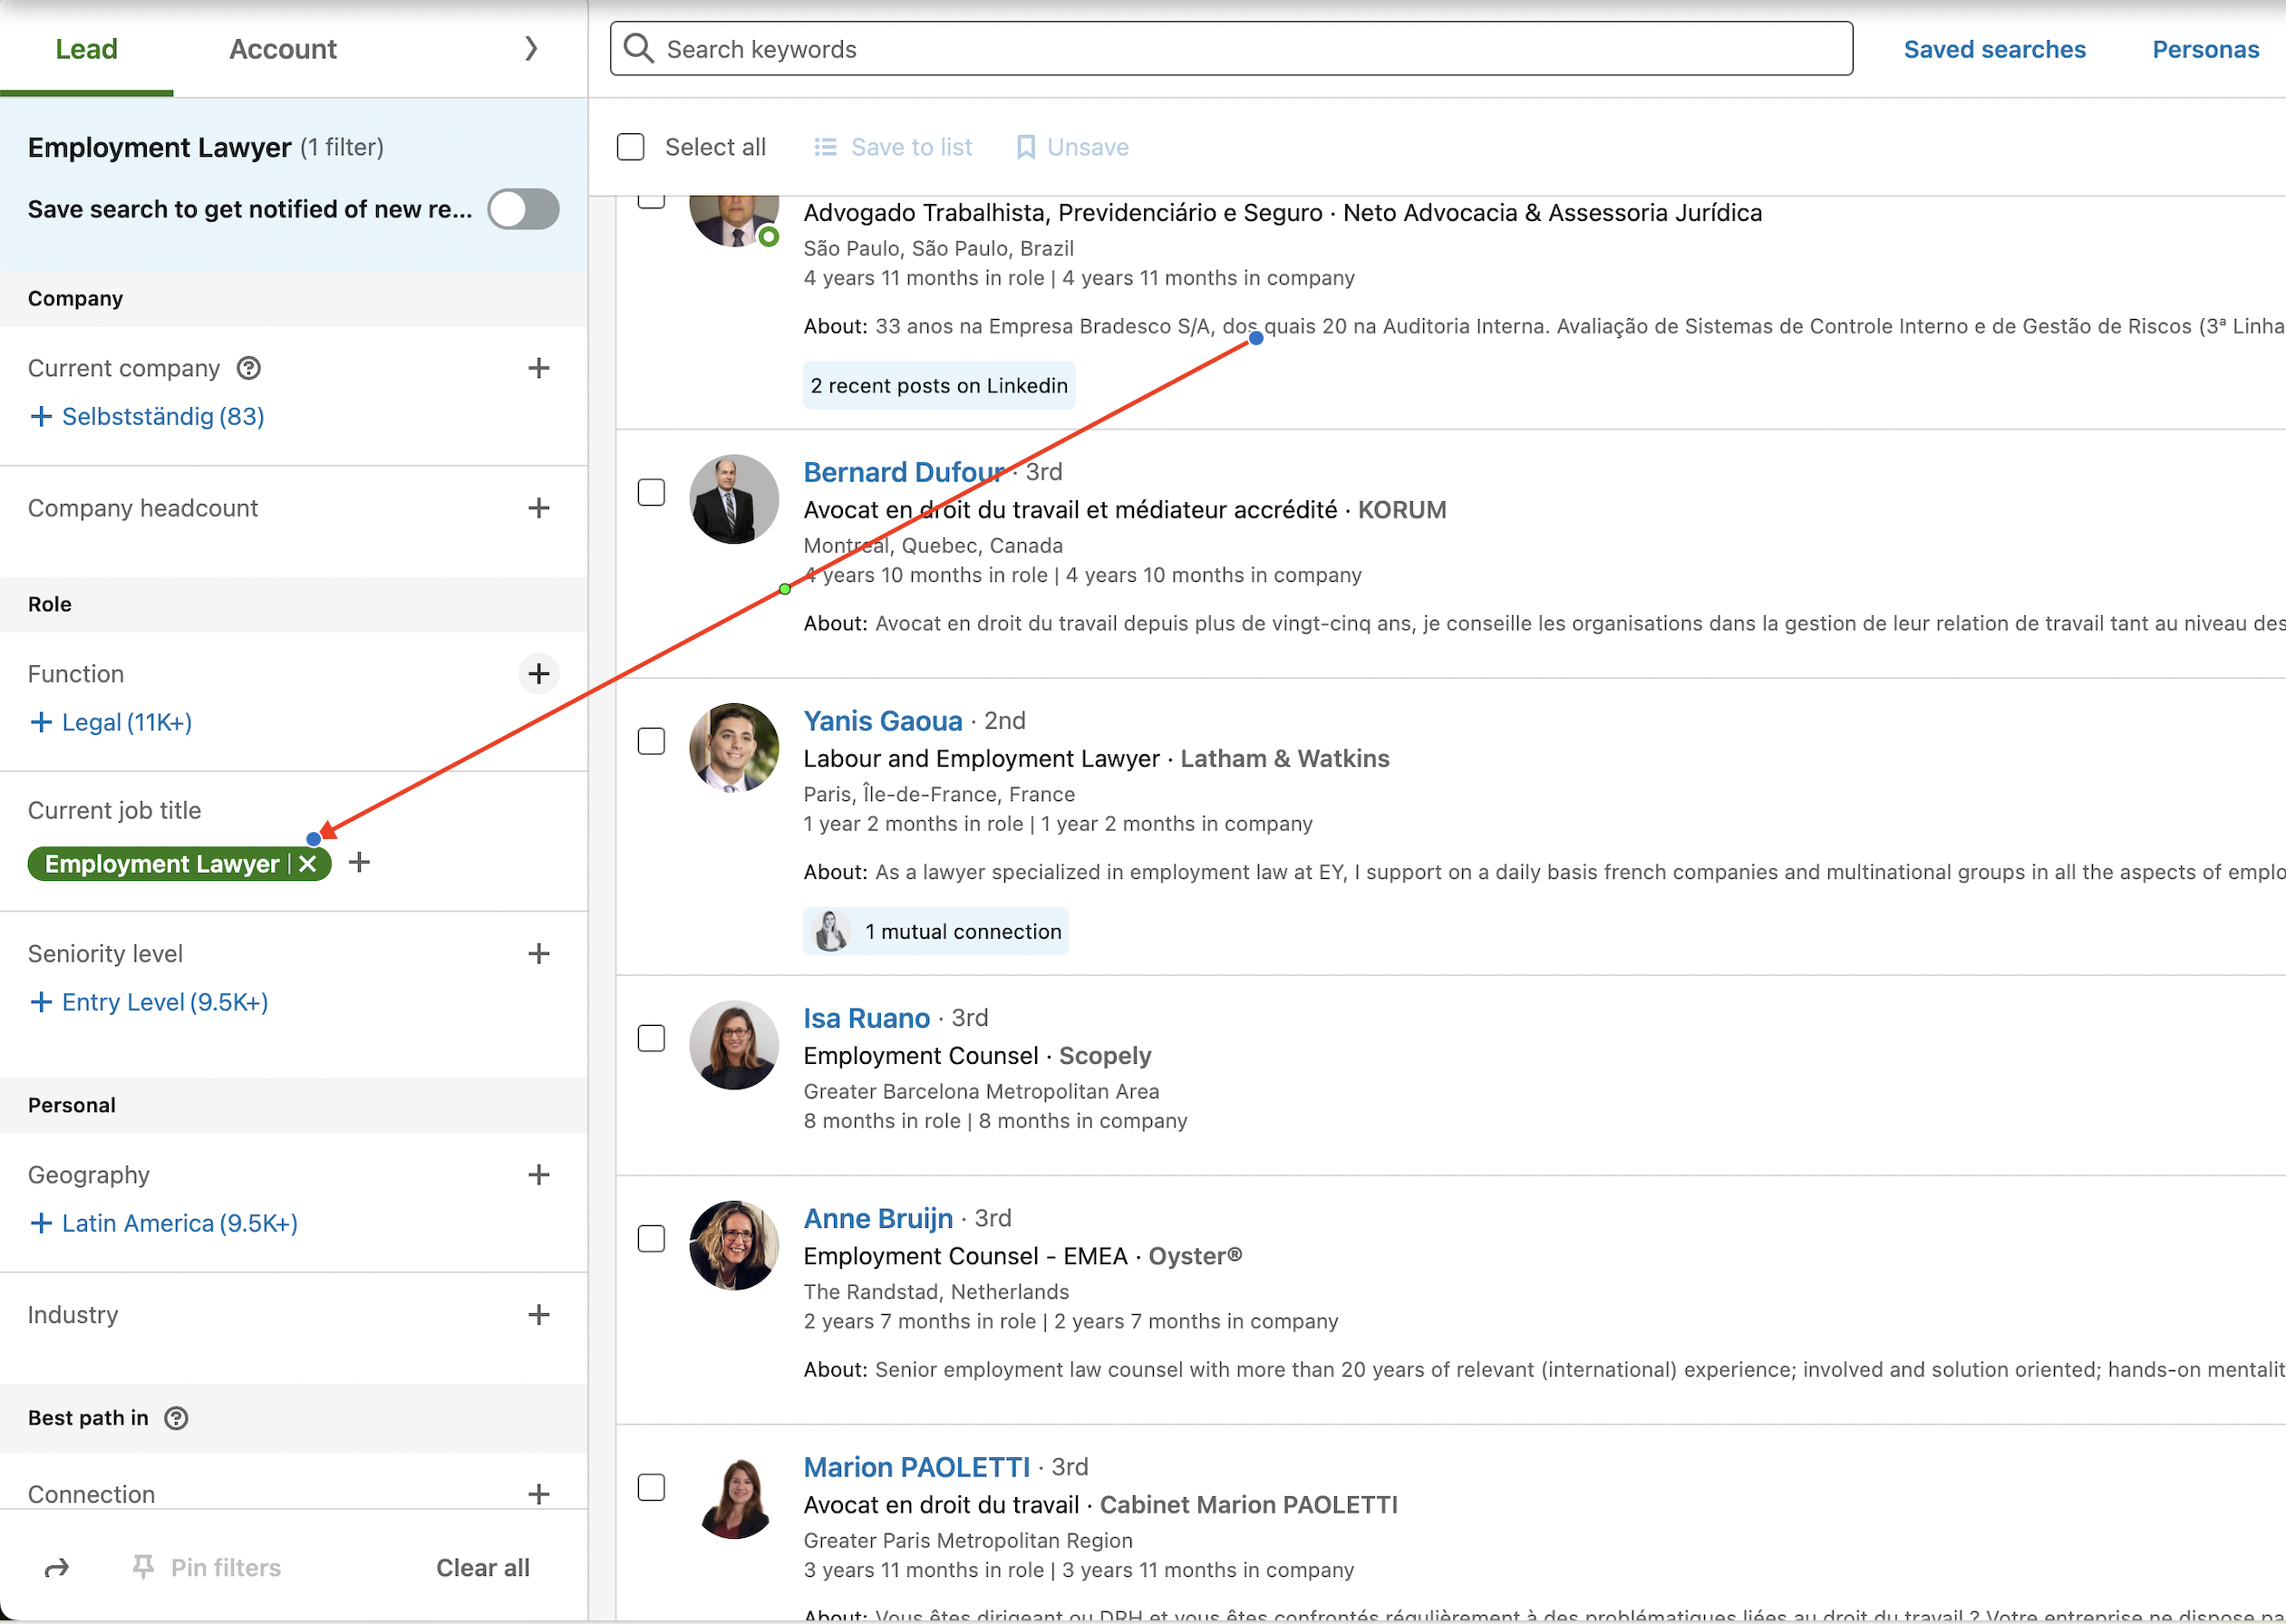2286x1624 pixels.
Task: Click the list icon next to Save to list
Action: pyautogui.click(x=824, y=144)
